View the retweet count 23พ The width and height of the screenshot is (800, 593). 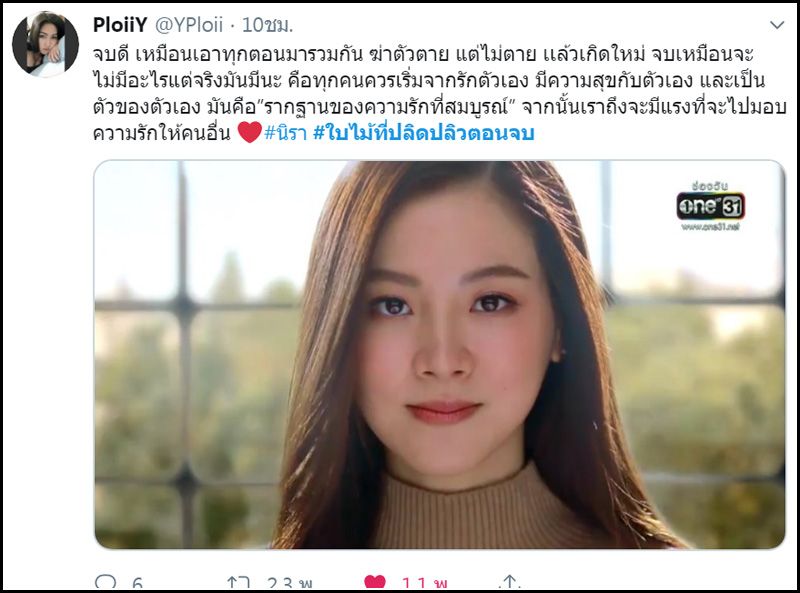(290, 582)
